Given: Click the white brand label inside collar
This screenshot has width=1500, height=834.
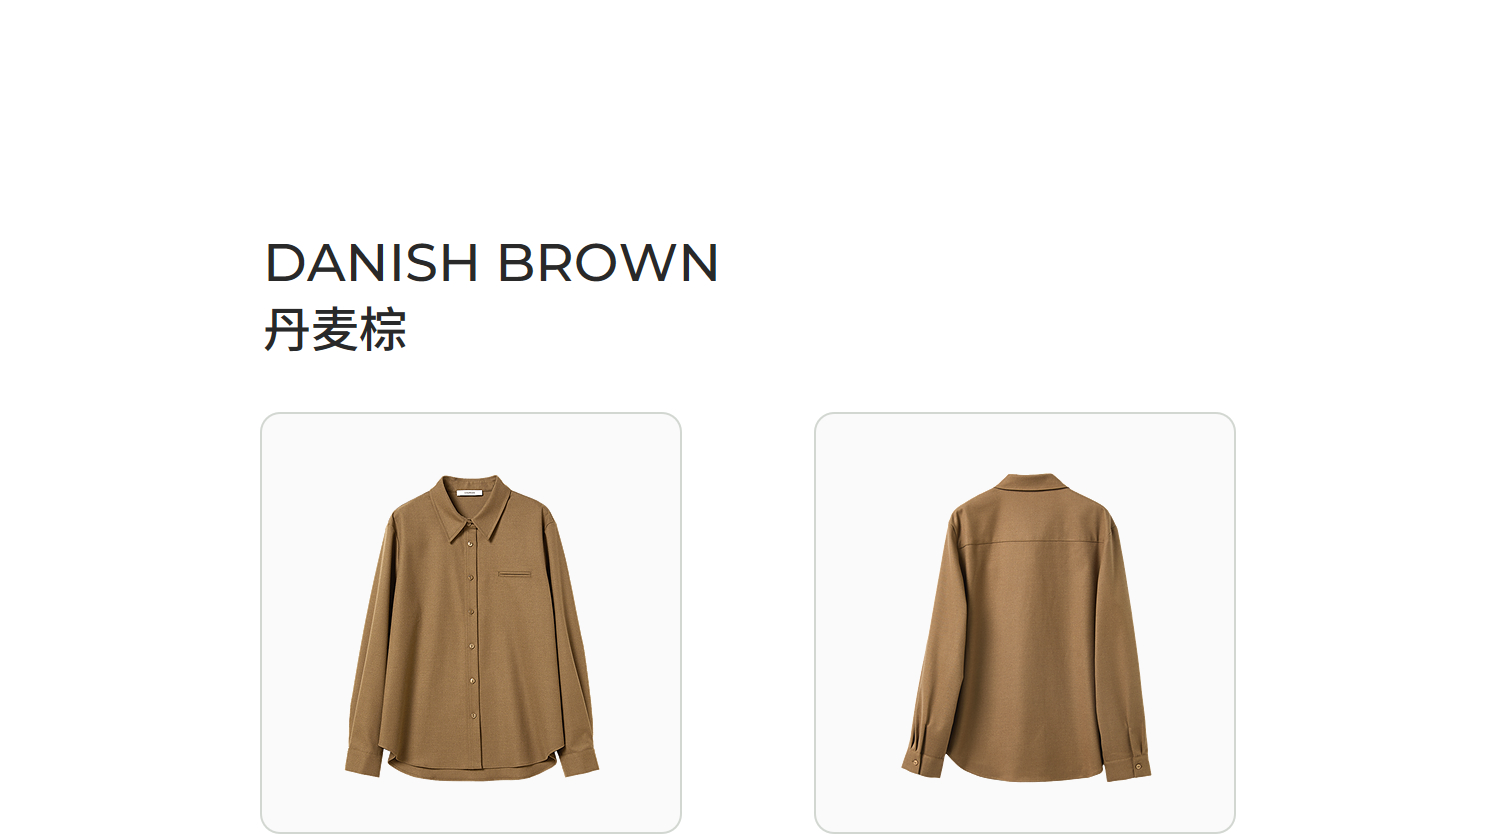Looking at the screenshot, I should pos(469,492).
